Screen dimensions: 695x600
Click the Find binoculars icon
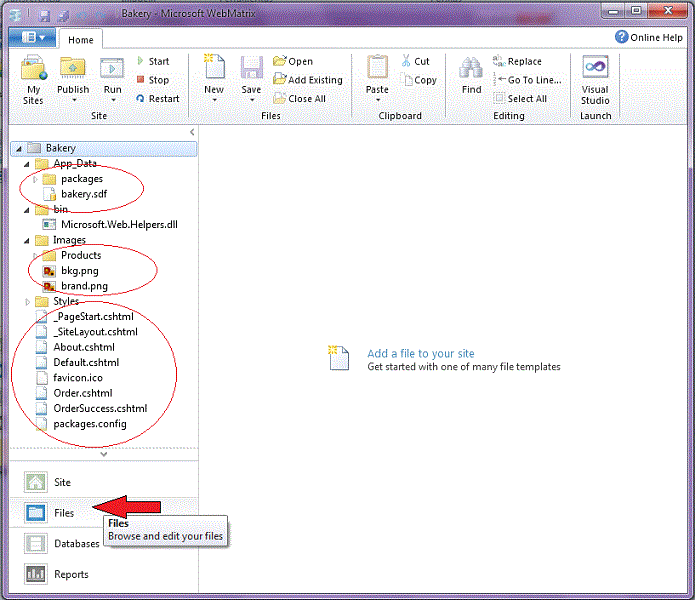(471, 69)
